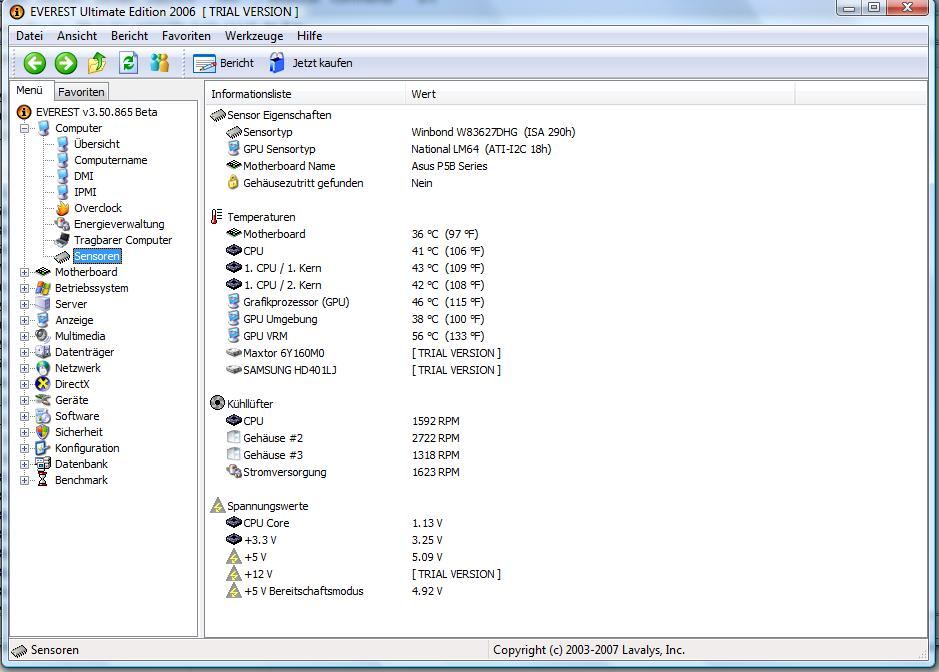The width and height of the screenshot is (939, 672).
Task: Click the Bericht toolbar button
Action: click(223, 63)
